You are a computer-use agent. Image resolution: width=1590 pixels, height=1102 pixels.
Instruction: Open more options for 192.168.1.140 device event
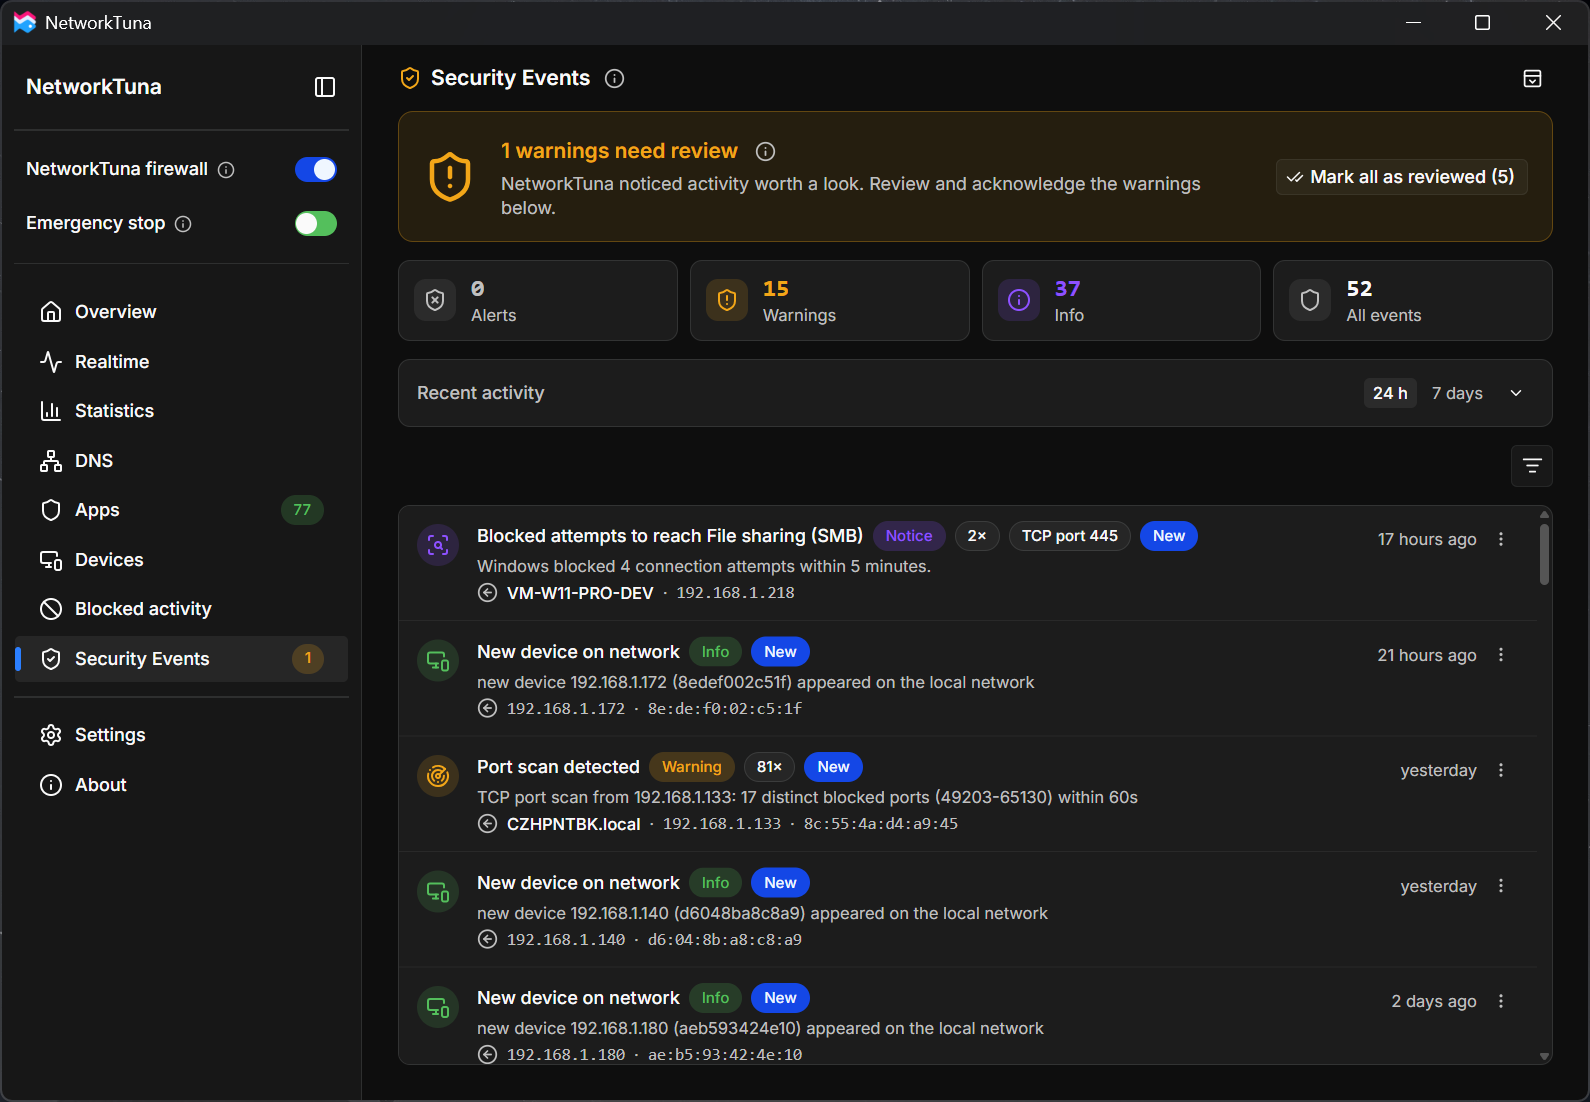[x=1501, y=886]
